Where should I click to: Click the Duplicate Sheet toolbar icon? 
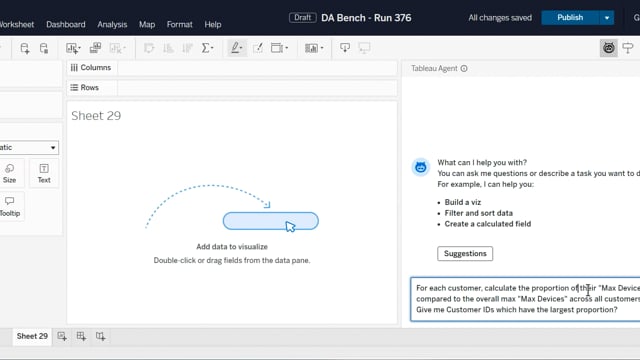point(96,48)
